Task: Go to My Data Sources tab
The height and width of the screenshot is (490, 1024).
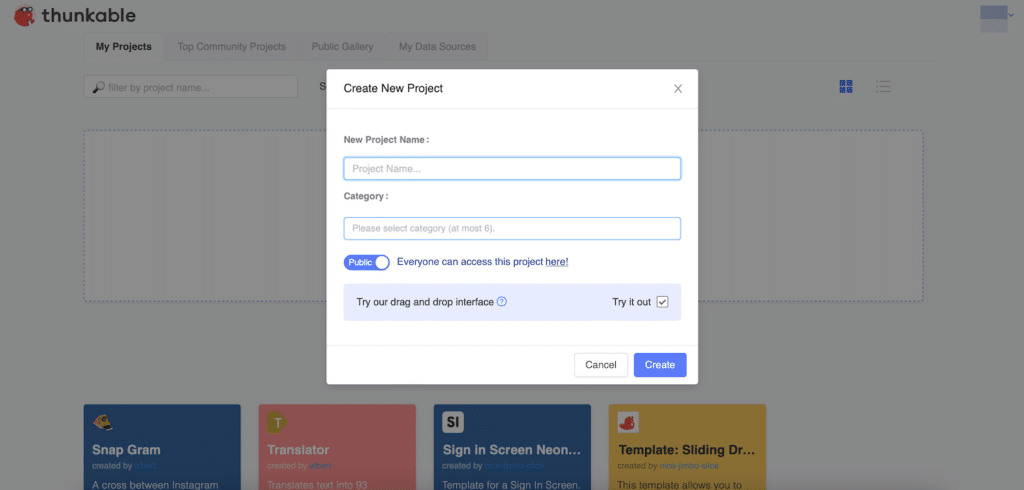Action: pos(437,46)
